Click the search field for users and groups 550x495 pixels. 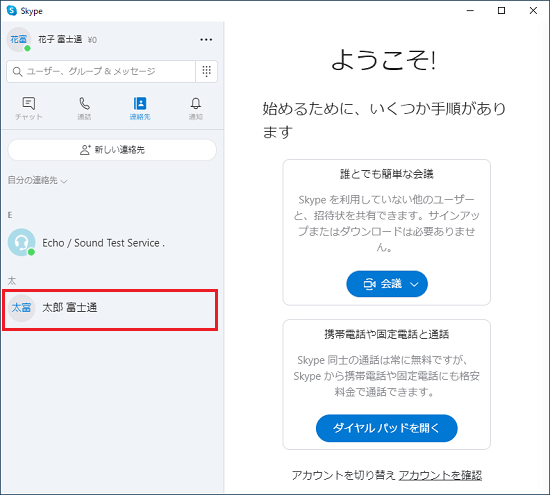[101, 71]
